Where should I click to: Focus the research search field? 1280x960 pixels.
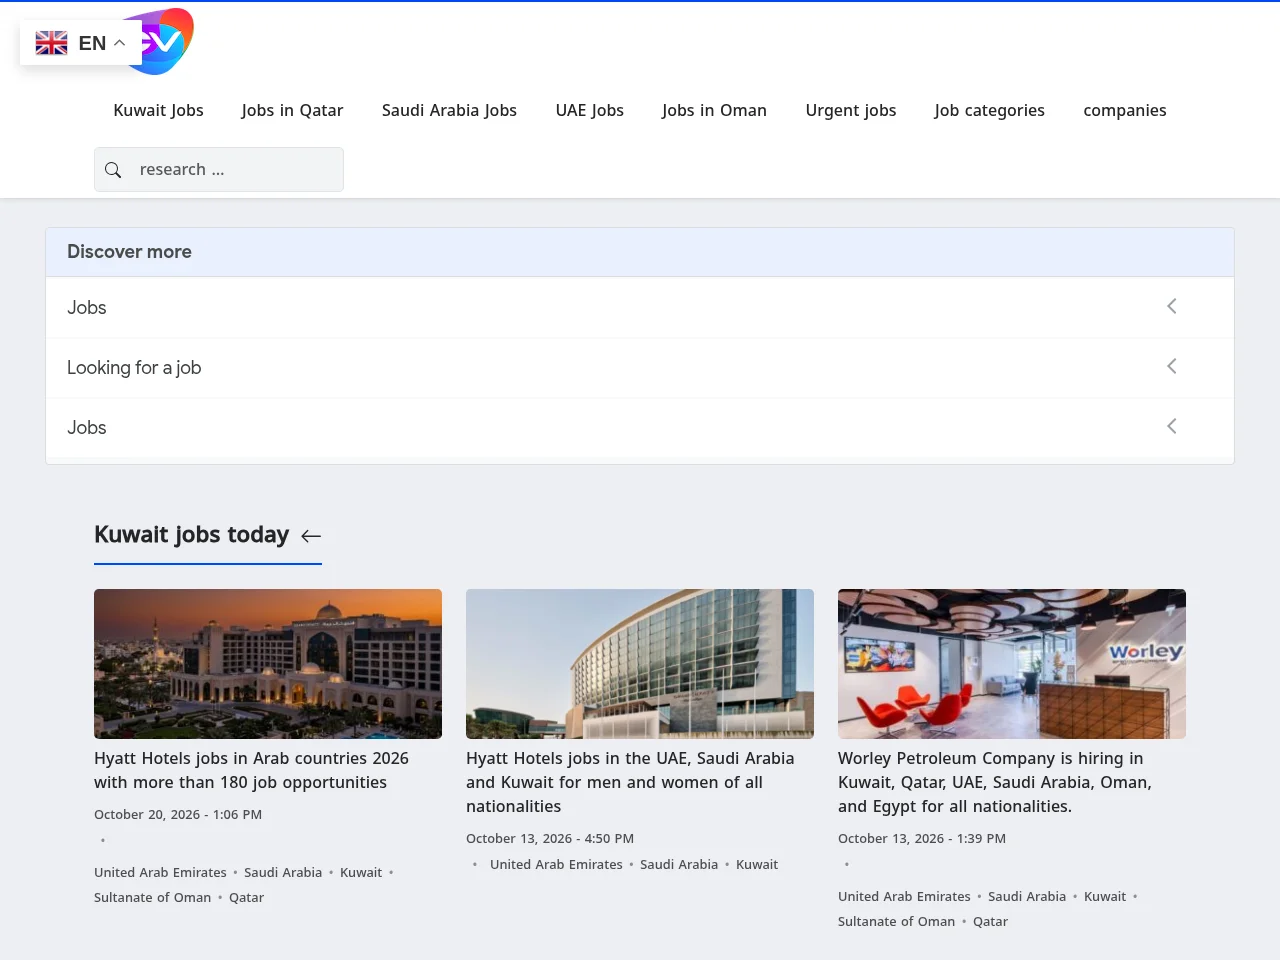tap(219, 170)
